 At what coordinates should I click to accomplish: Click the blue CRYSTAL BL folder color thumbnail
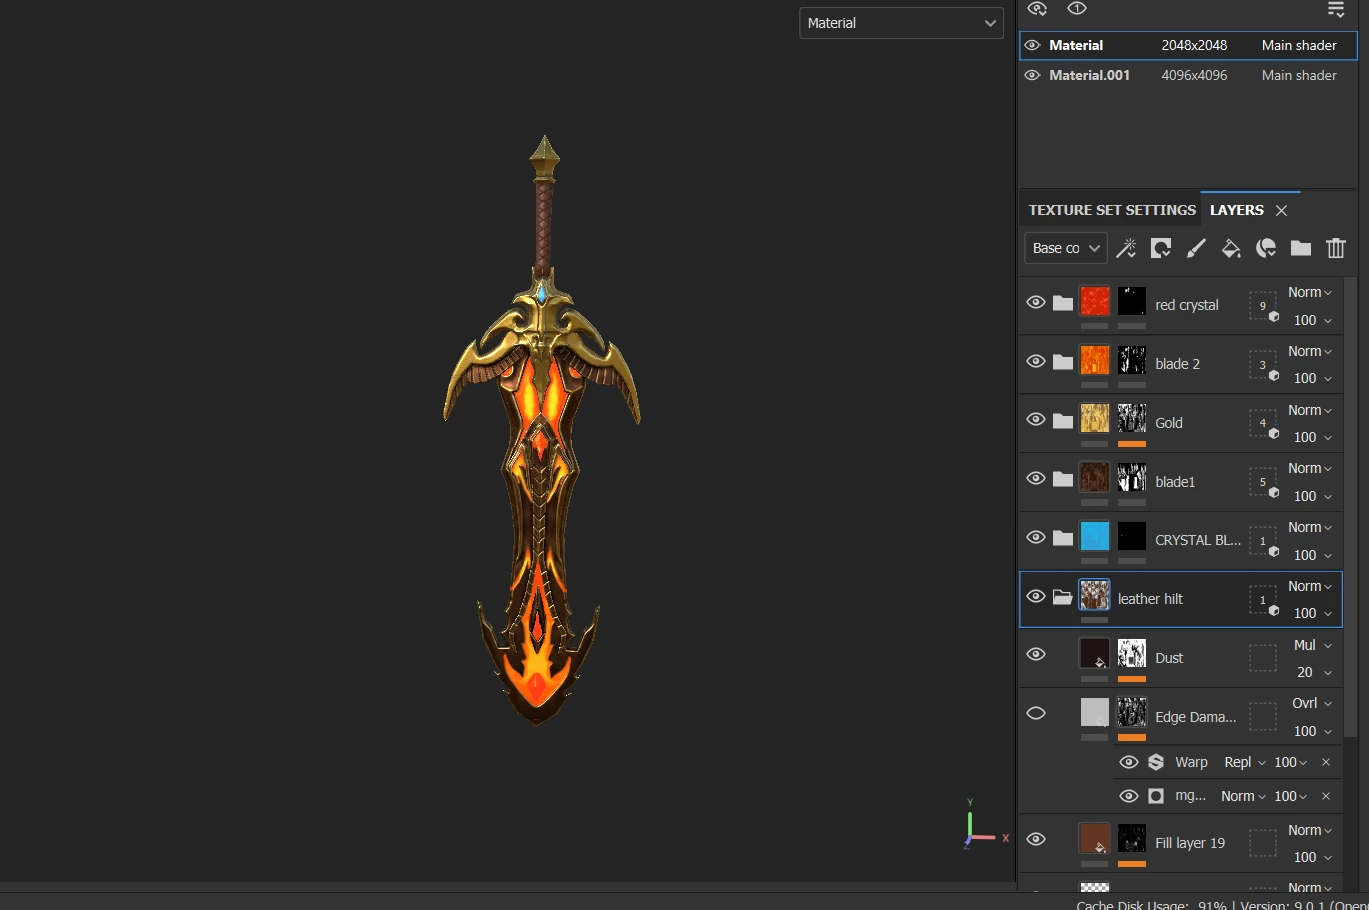point(1094,536)
